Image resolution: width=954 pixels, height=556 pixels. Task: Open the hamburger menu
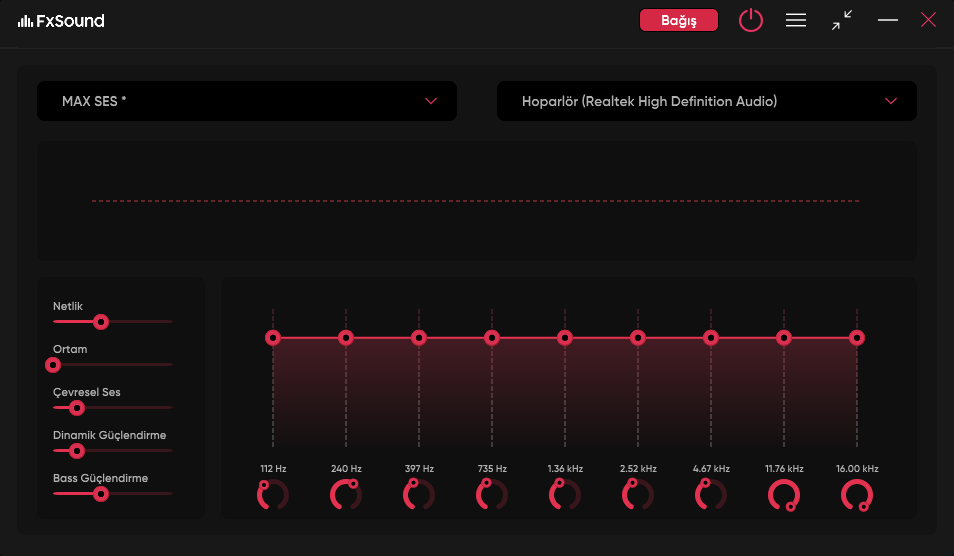(796, 20)
